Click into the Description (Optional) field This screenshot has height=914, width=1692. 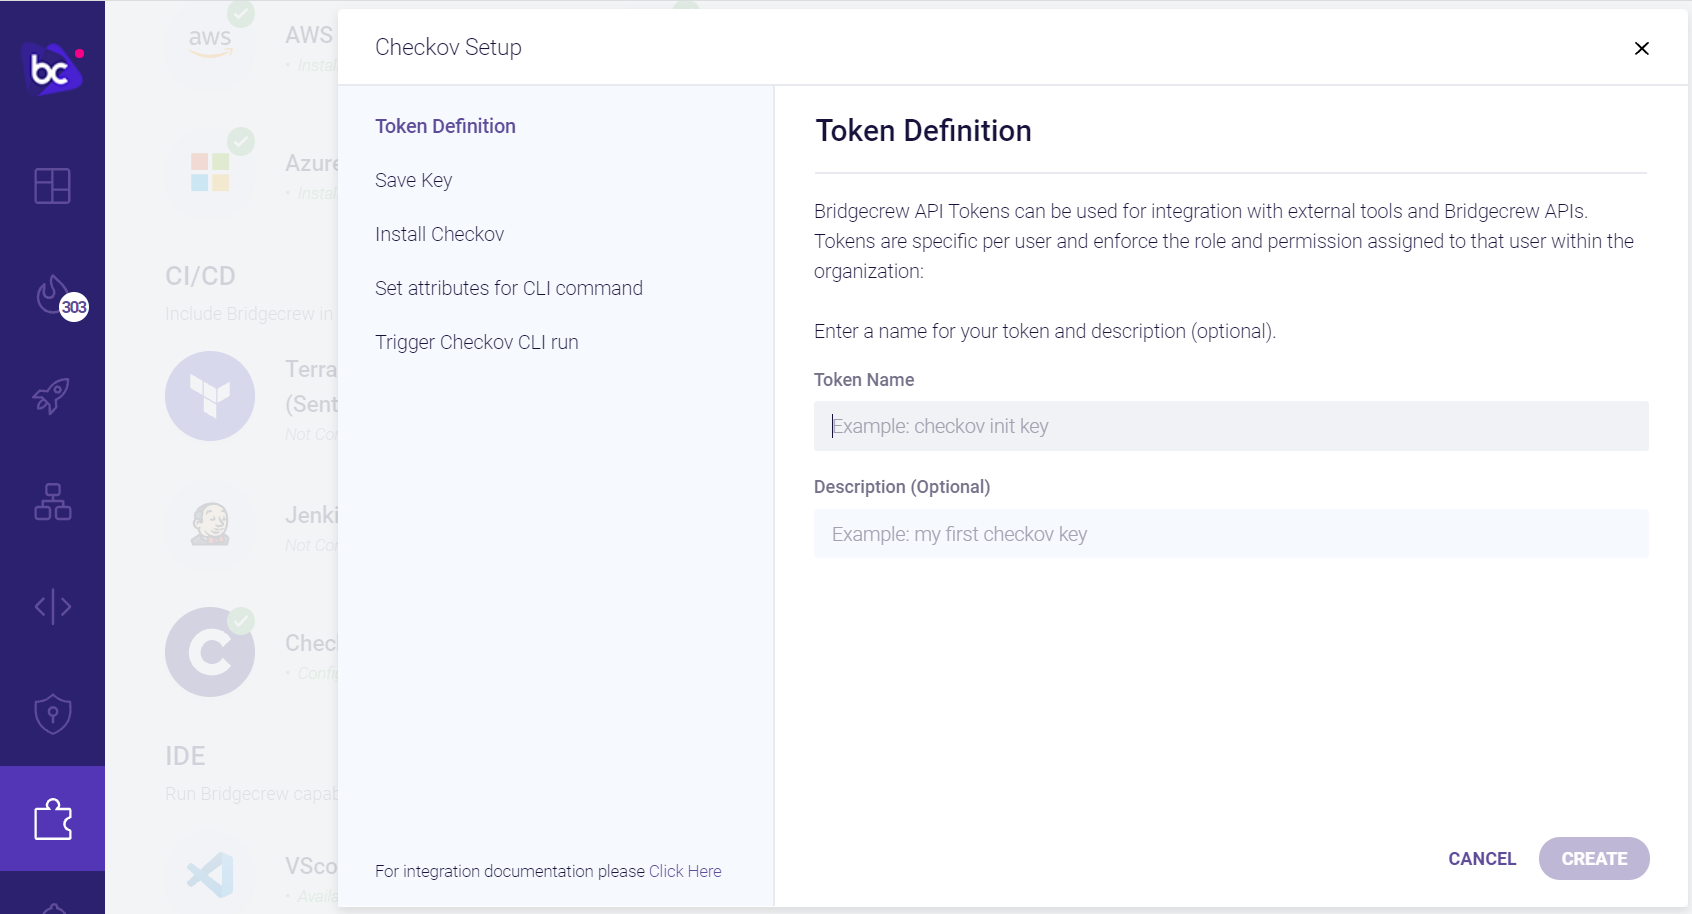pyautogui.click(x=1230, y=534)
